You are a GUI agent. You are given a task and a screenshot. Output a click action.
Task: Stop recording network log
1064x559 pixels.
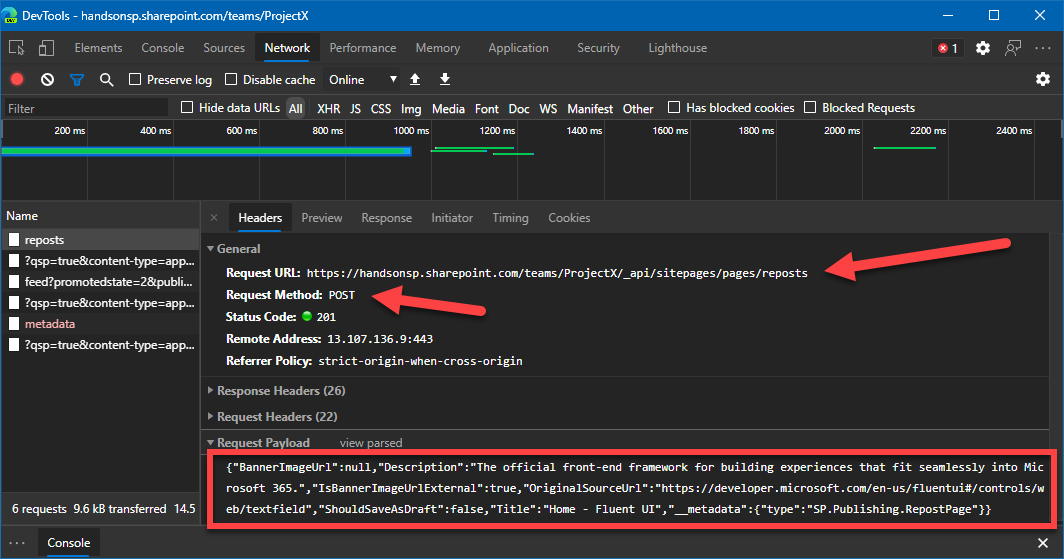[17, 80]
